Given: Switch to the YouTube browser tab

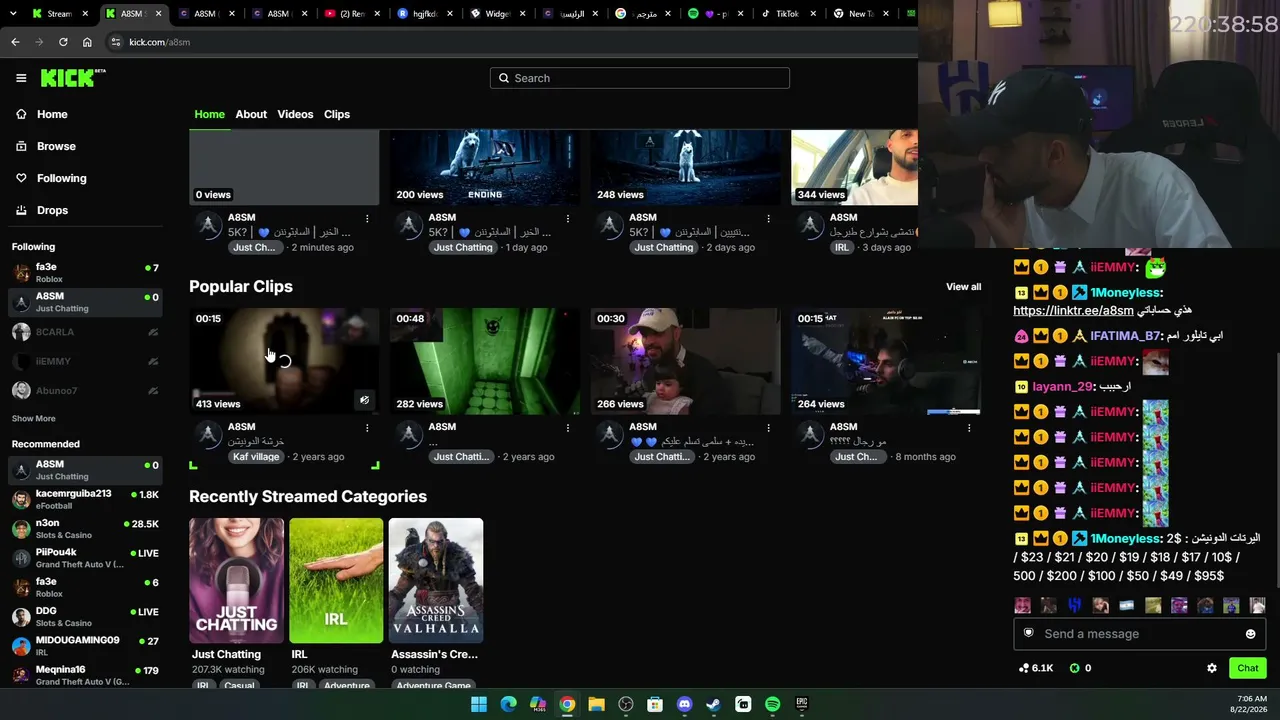Looking at the screenshot, I should tap(350, 14).
